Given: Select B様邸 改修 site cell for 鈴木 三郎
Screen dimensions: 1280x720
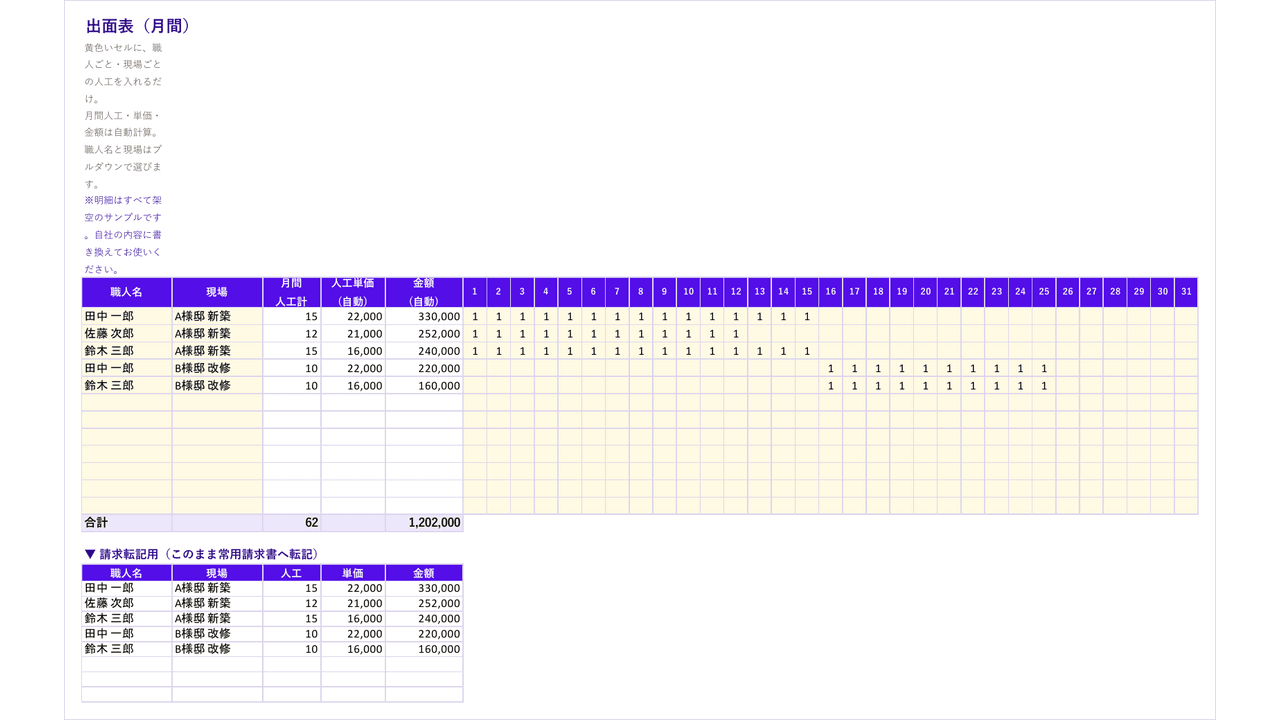Looking at the screenshot, I should coord(217,385).
